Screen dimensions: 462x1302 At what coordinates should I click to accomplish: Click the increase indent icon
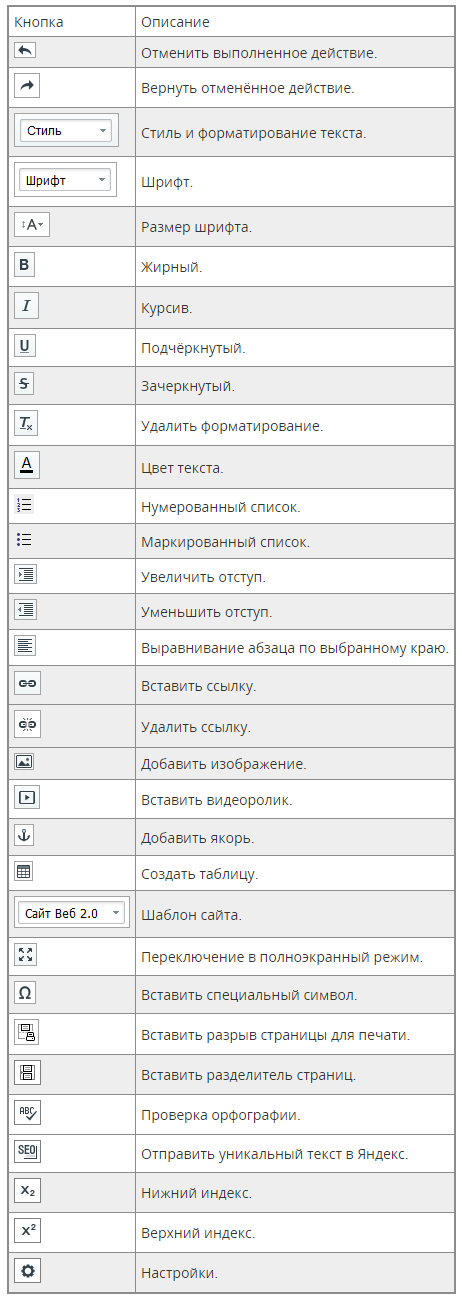coord(25,575)
